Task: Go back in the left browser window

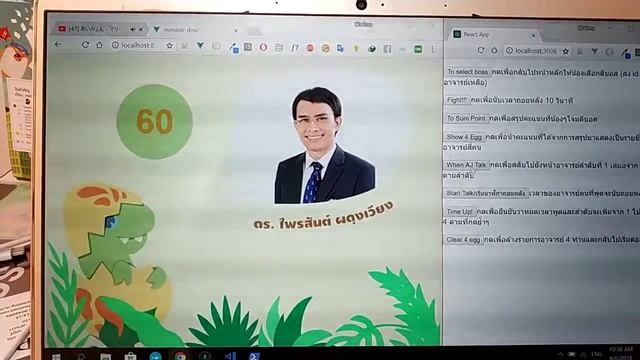Action: tap(58, 44)
